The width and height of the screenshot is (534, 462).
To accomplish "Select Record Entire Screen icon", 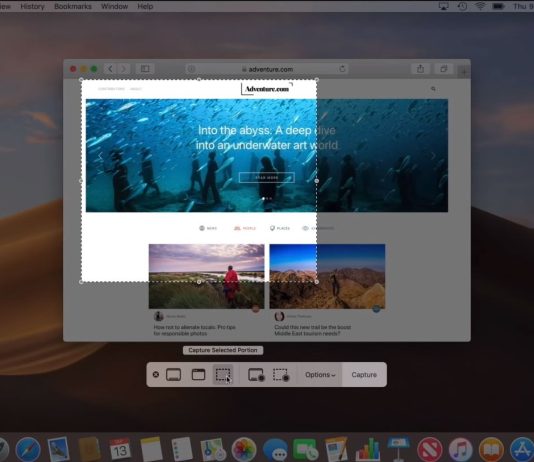I will [256, 375].
